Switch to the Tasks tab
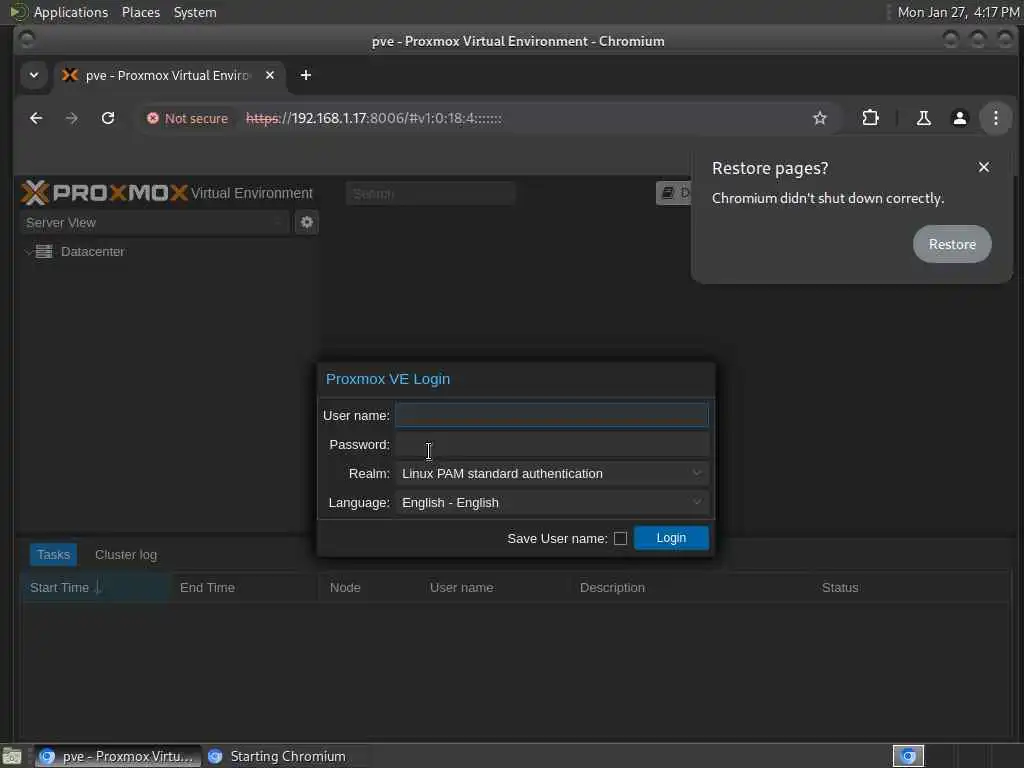 tap(54, 554)
